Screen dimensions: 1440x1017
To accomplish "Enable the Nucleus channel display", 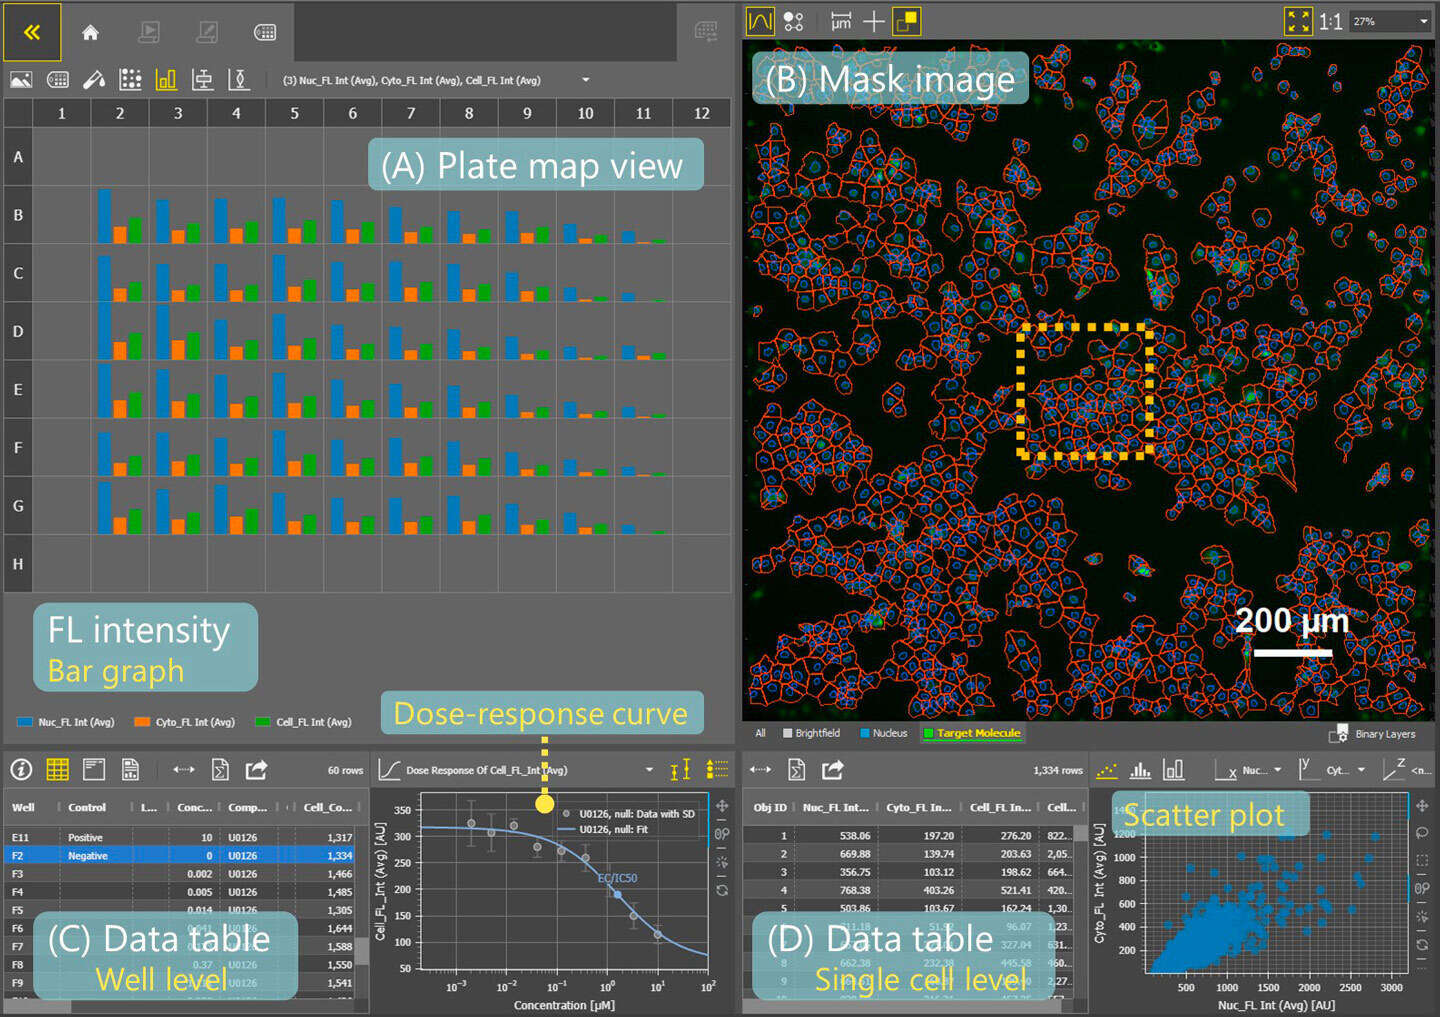I will [883, 733].
